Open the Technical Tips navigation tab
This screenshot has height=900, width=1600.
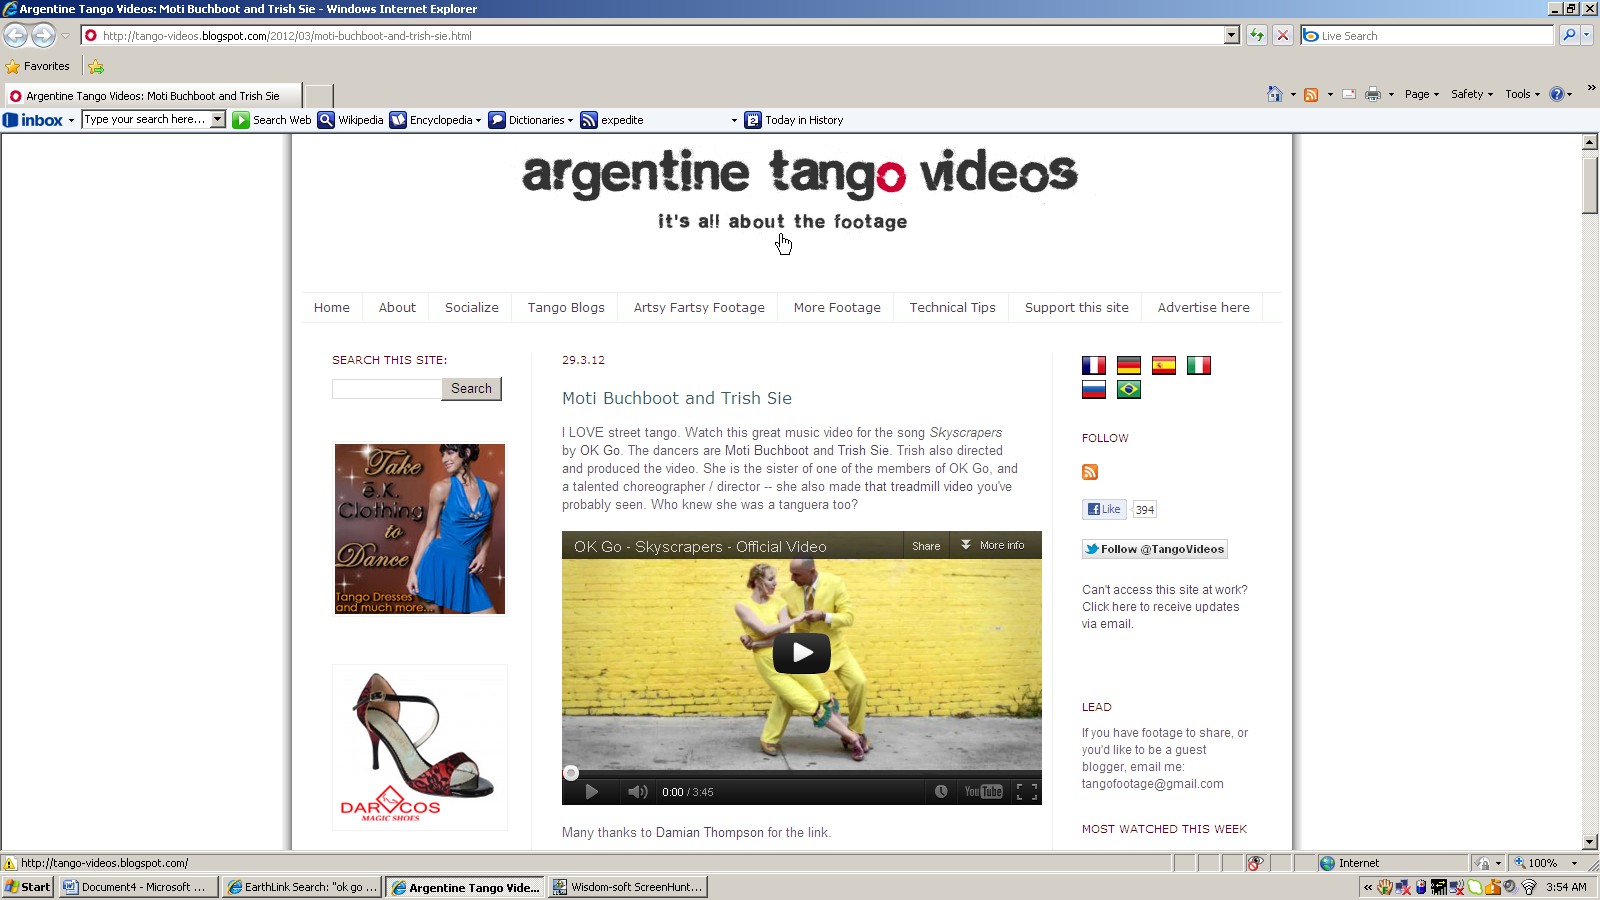(953, 307)
